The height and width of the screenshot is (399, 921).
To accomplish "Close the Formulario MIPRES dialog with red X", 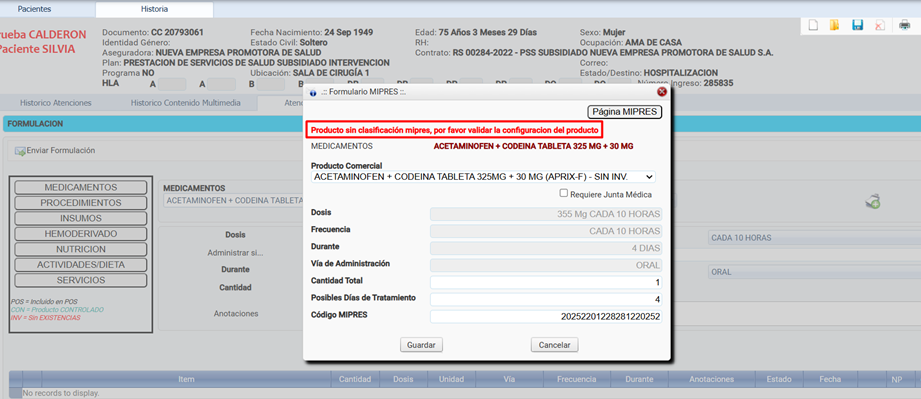I will click(662, 92).
